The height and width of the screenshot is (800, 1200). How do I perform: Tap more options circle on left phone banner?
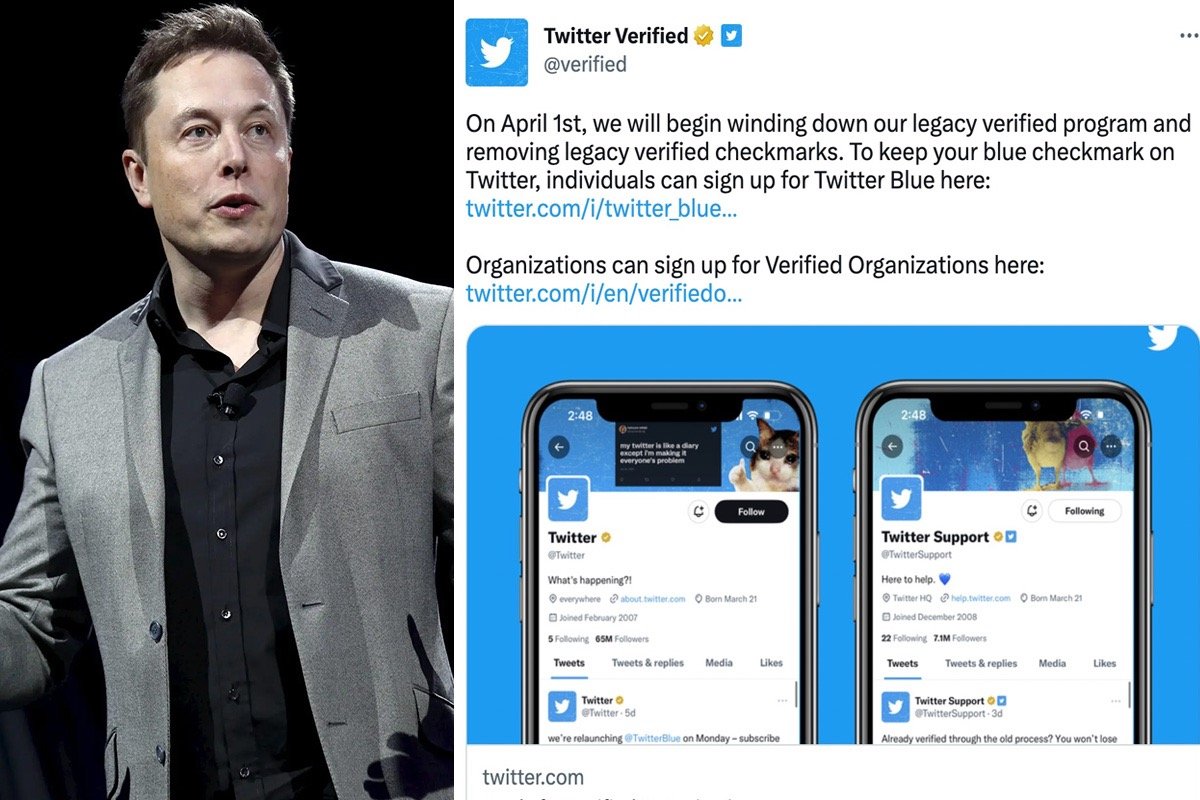(776, 447)
